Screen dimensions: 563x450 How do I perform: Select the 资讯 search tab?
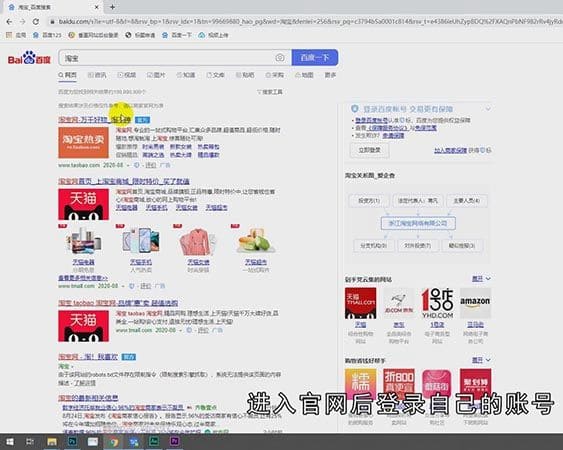97,75
